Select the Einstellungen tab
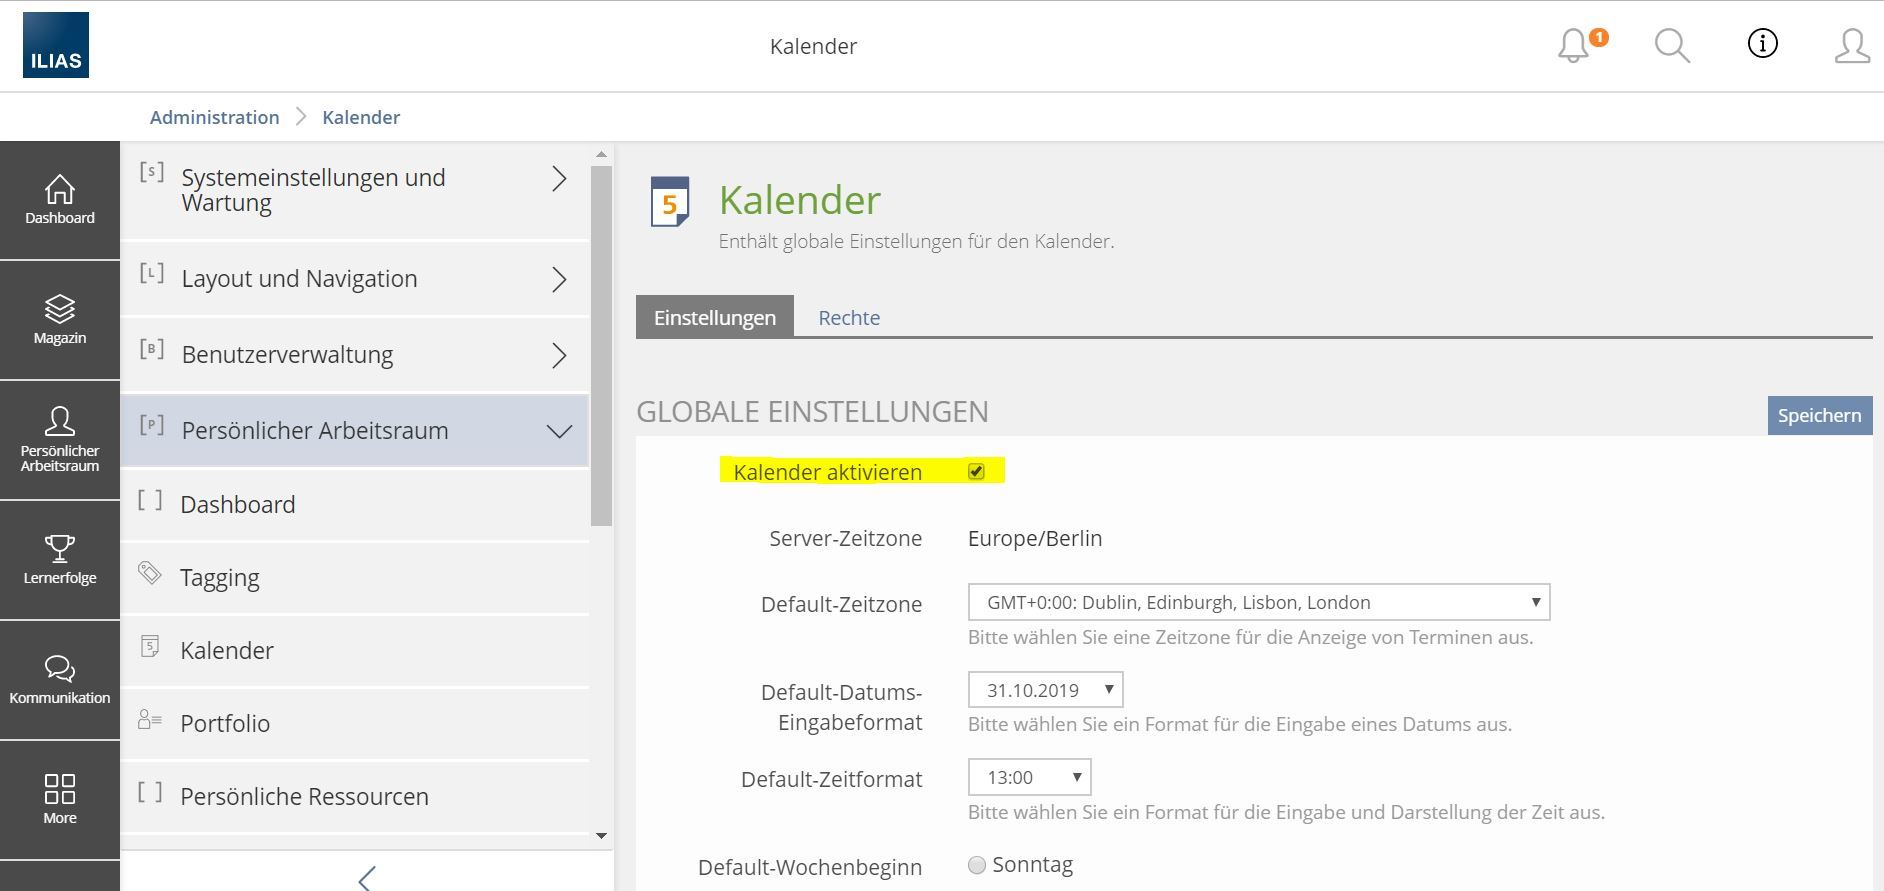Viewport: 1884px width, 891px height. tap(714, 318)
